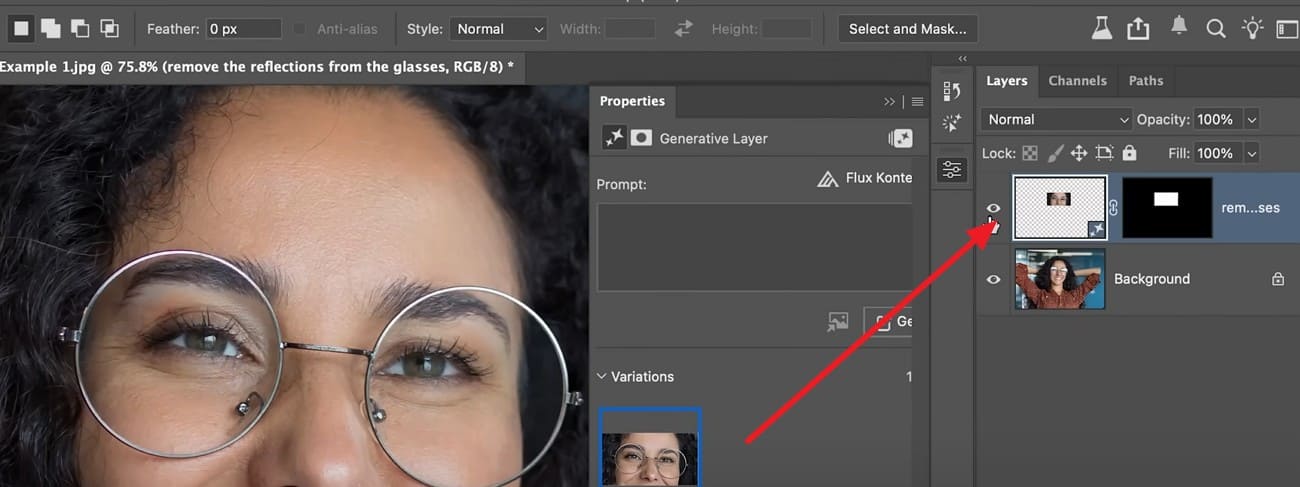1300x487 pixels.
Task: Switch to the Layers tab
Action: (1006, 81)
